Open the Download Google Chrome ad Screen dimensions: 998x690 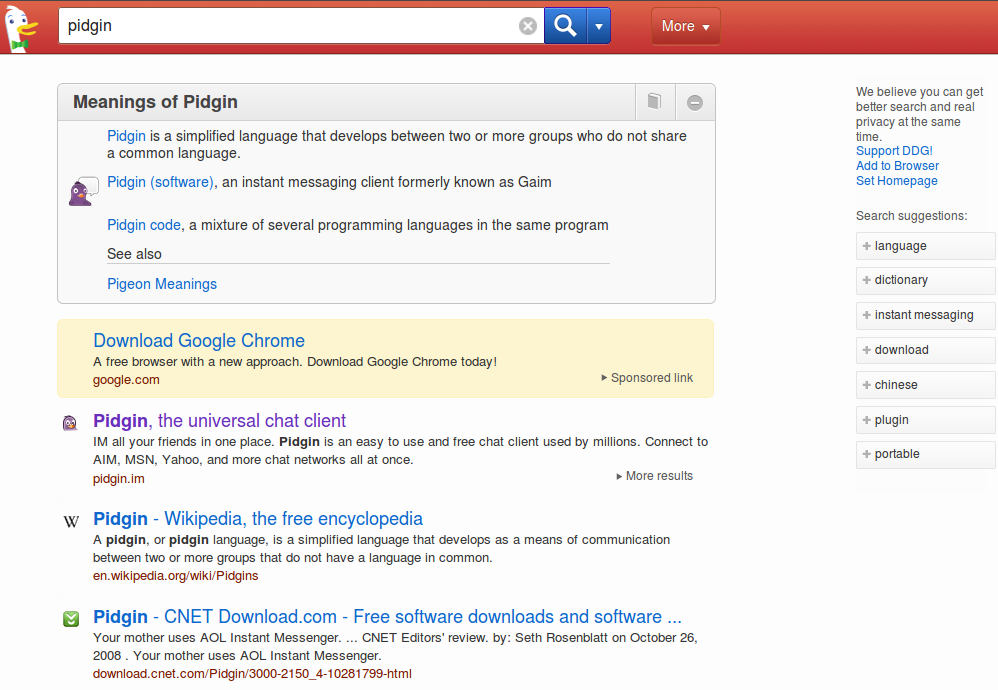pos(199,341)
